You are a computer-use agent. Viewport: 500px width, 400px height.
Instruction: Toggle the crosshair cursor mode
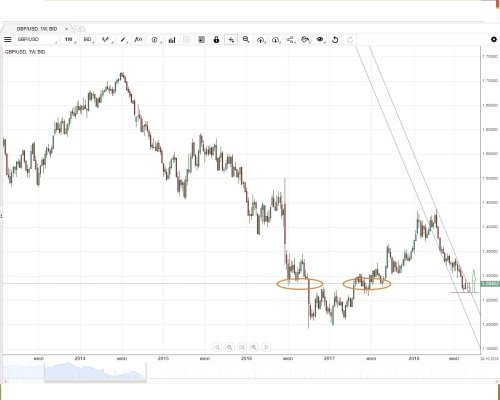pos(231,40)
